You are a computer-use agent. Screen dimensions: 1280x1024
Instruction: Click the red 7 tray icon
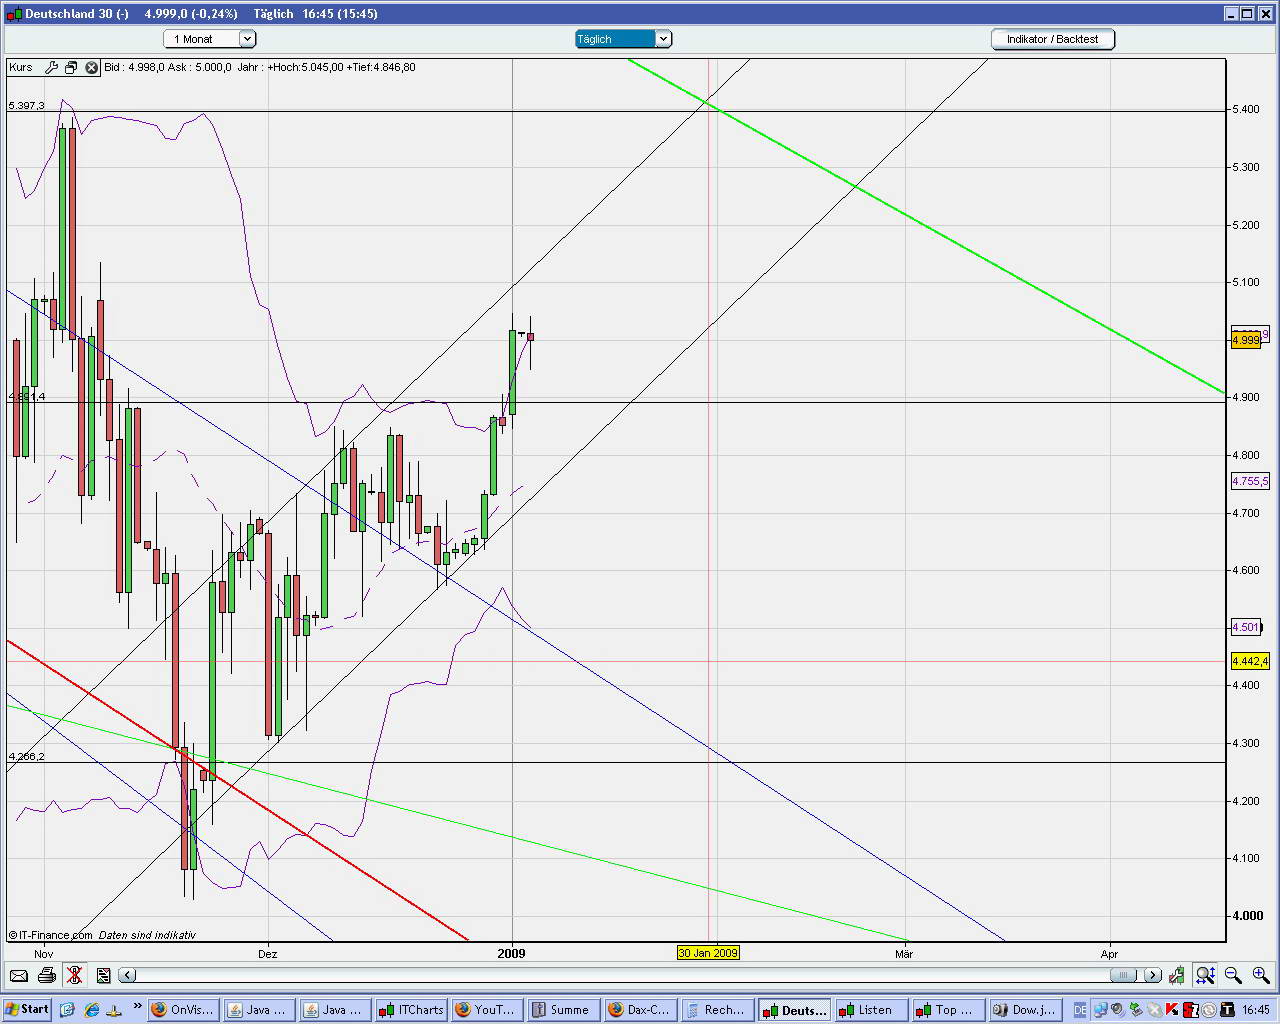click(1191, 1010)
